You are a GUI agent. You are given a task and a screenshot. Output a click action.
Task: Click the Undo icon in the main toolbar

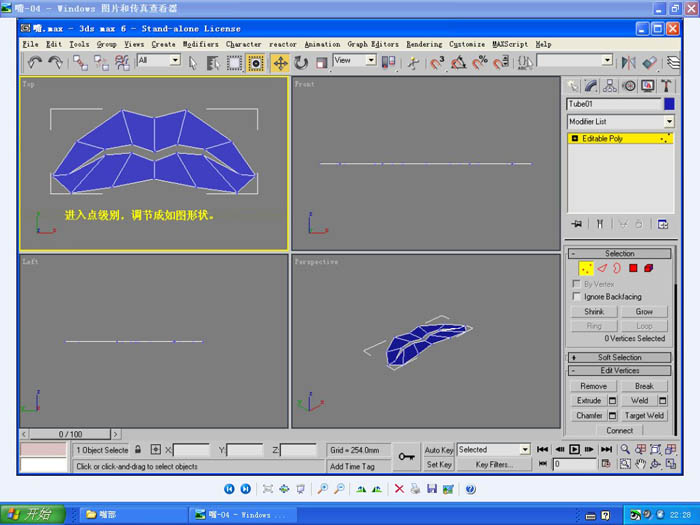[34, 62]
